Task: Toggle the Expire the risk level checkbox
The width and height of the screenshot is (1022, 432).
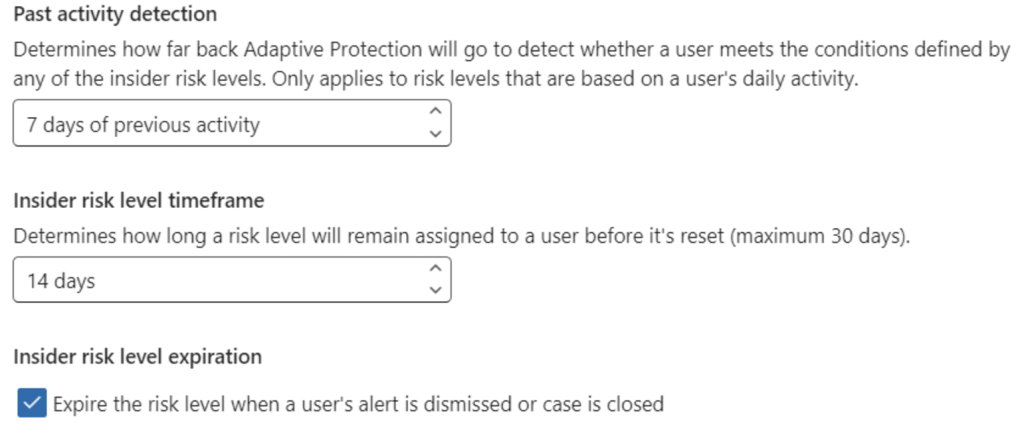Action: tap(31, 404)
